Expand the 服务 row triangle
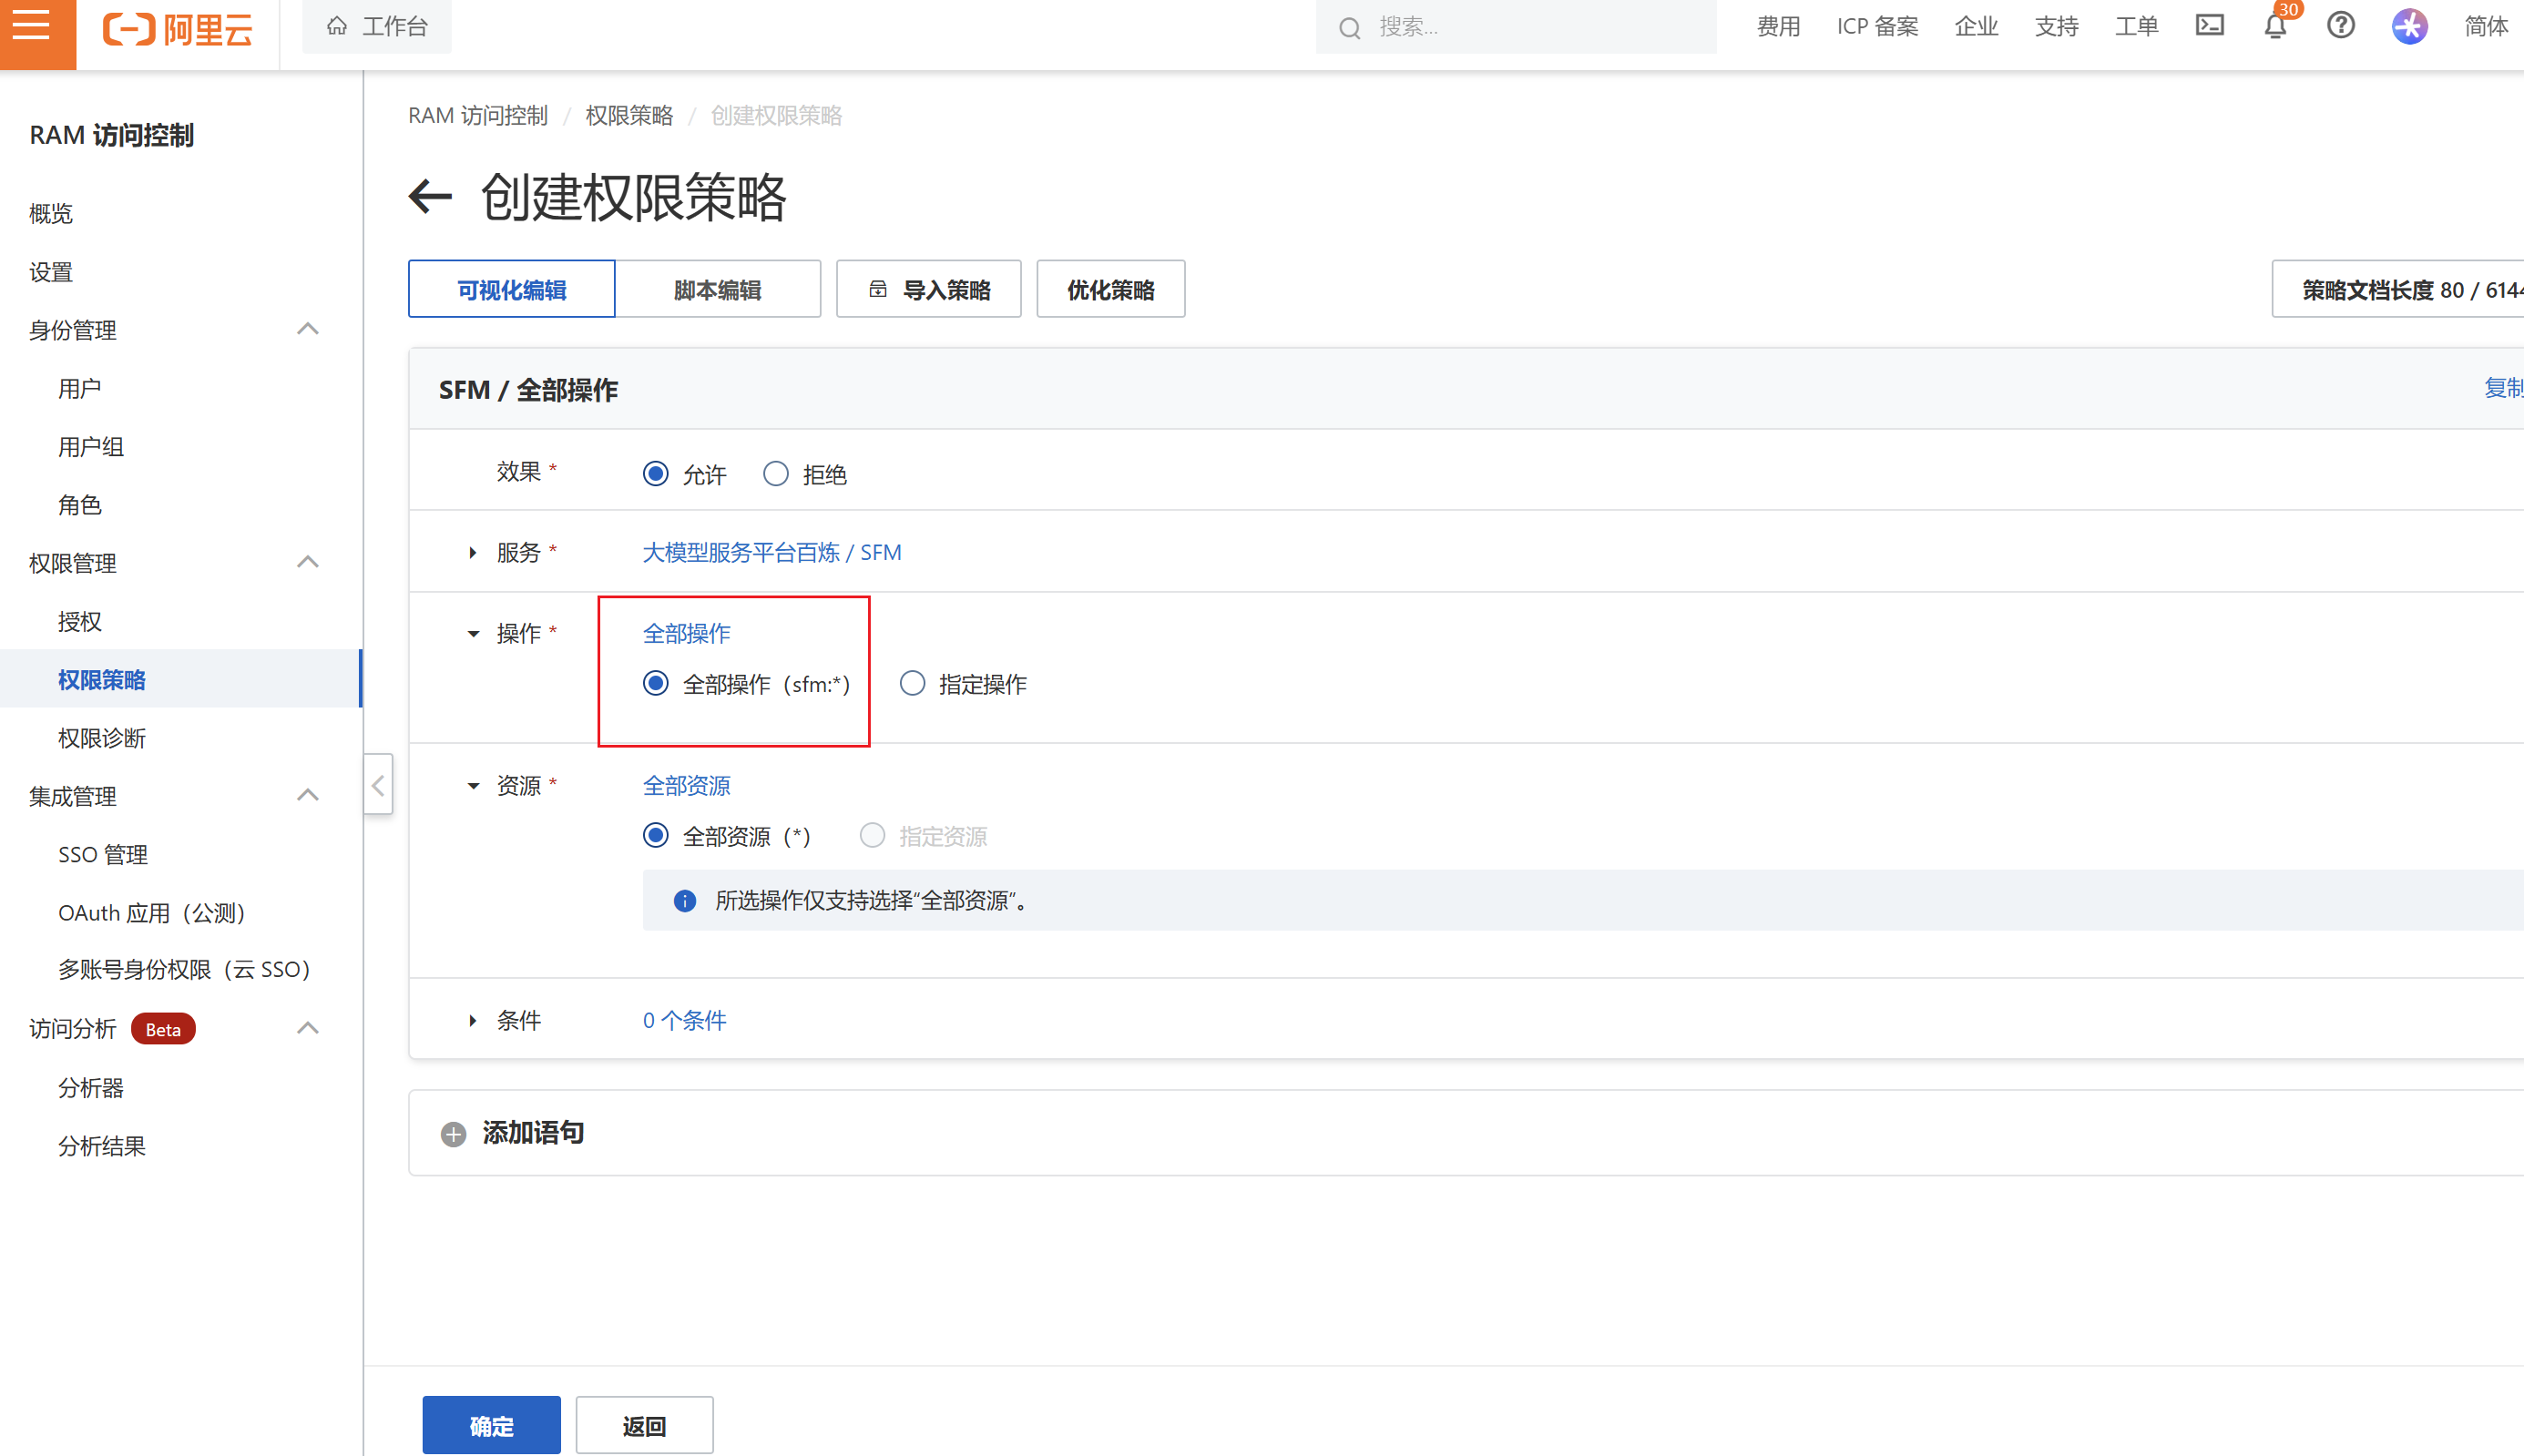Screen dimensions: 2524x1456 473,553
